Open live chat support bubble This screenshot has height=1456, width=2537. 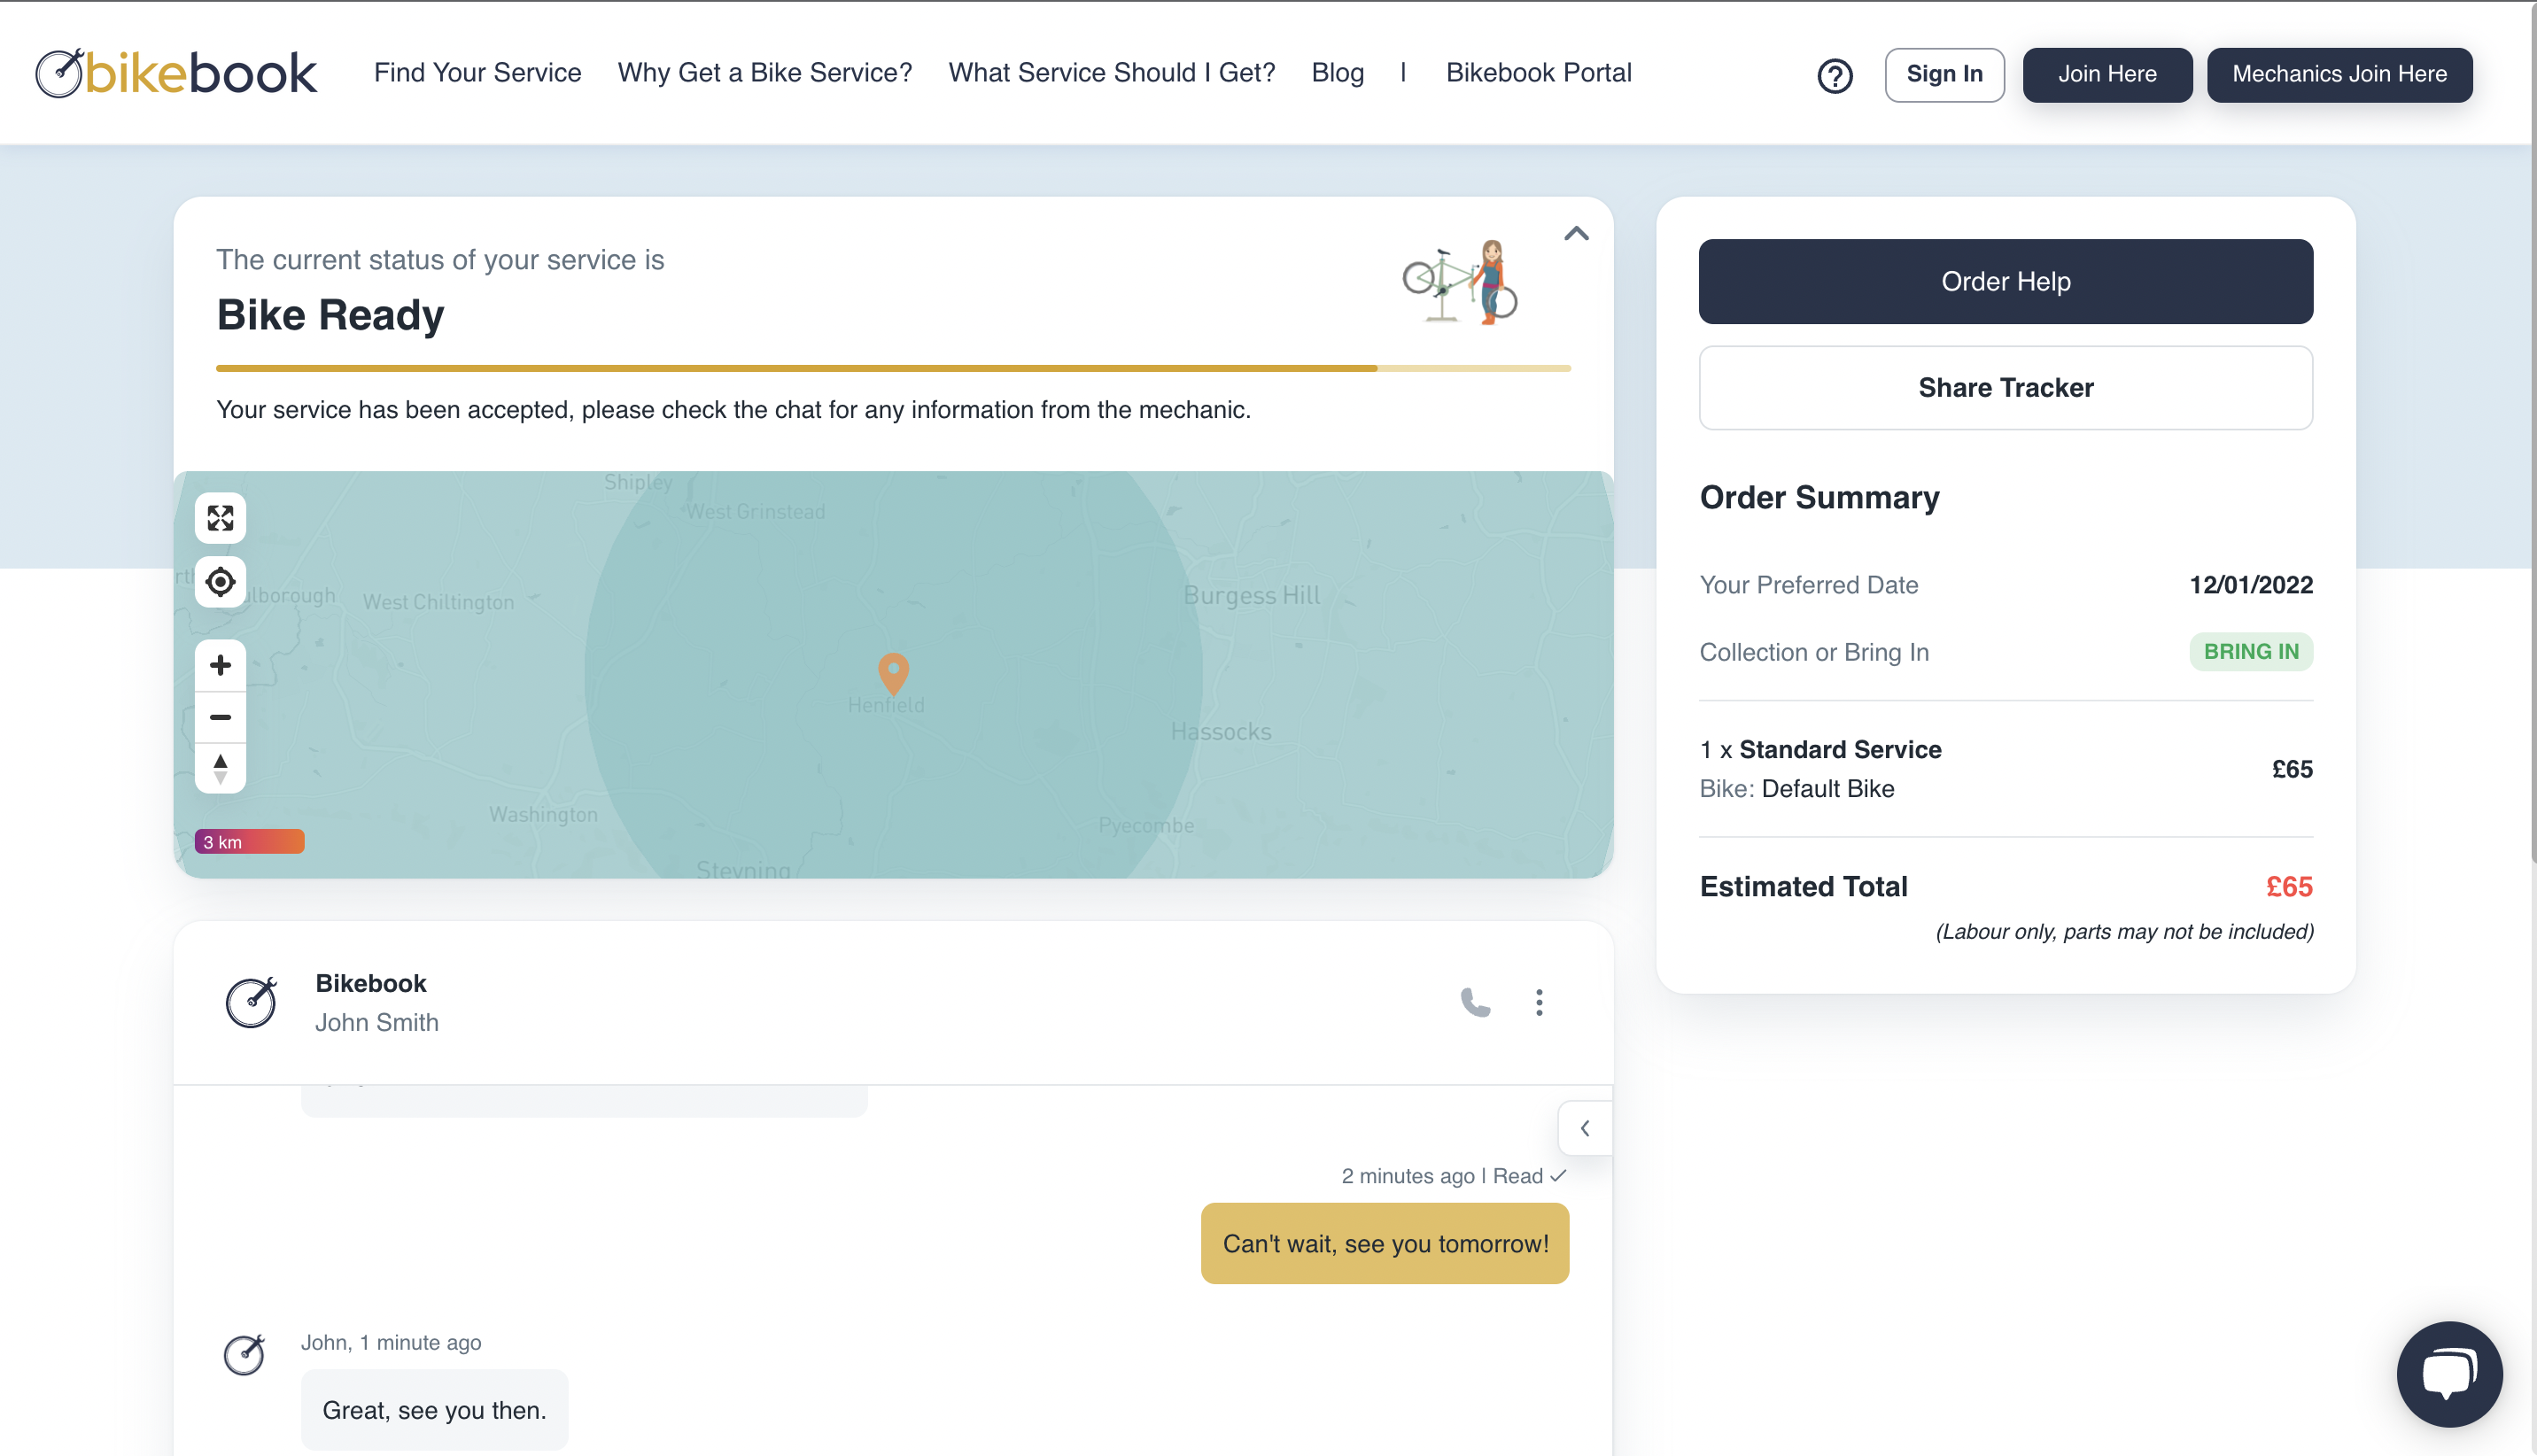(2448, 1374)
